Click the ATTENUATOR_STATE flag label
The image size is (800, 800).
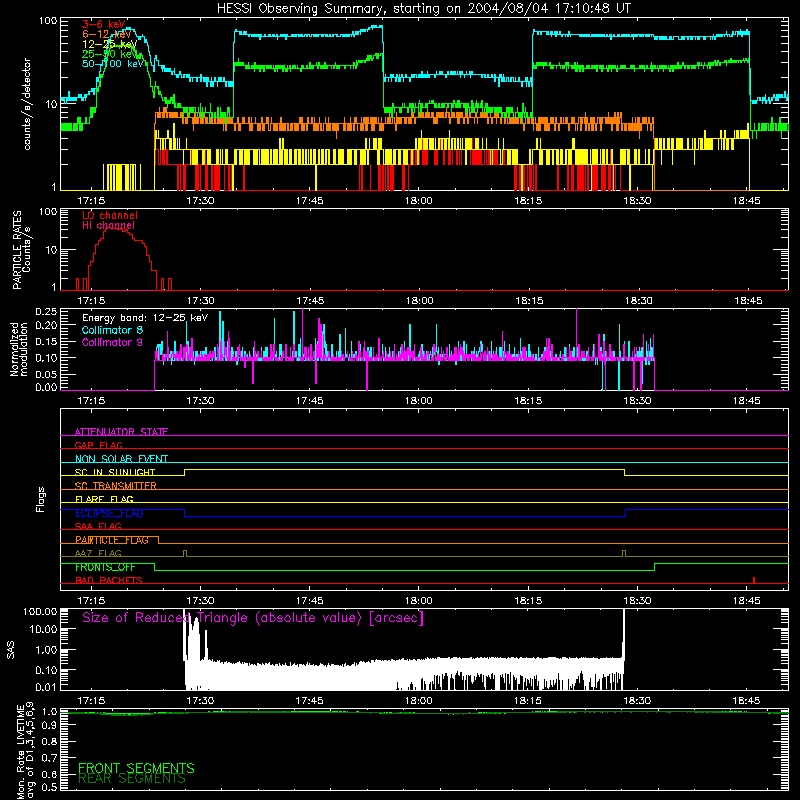tap(121, 432)
